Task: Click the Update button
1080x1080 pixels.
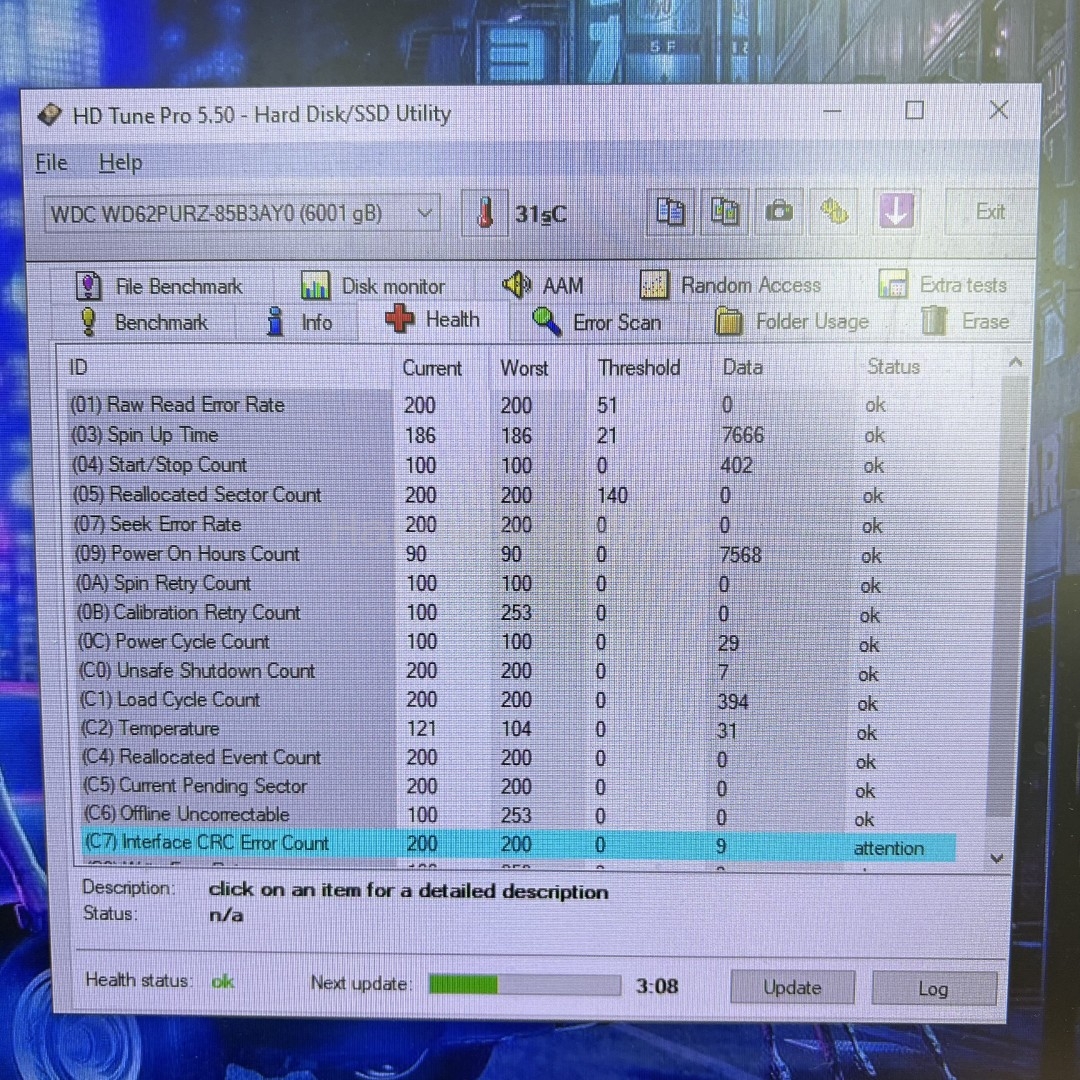Action: click(792, 988)
